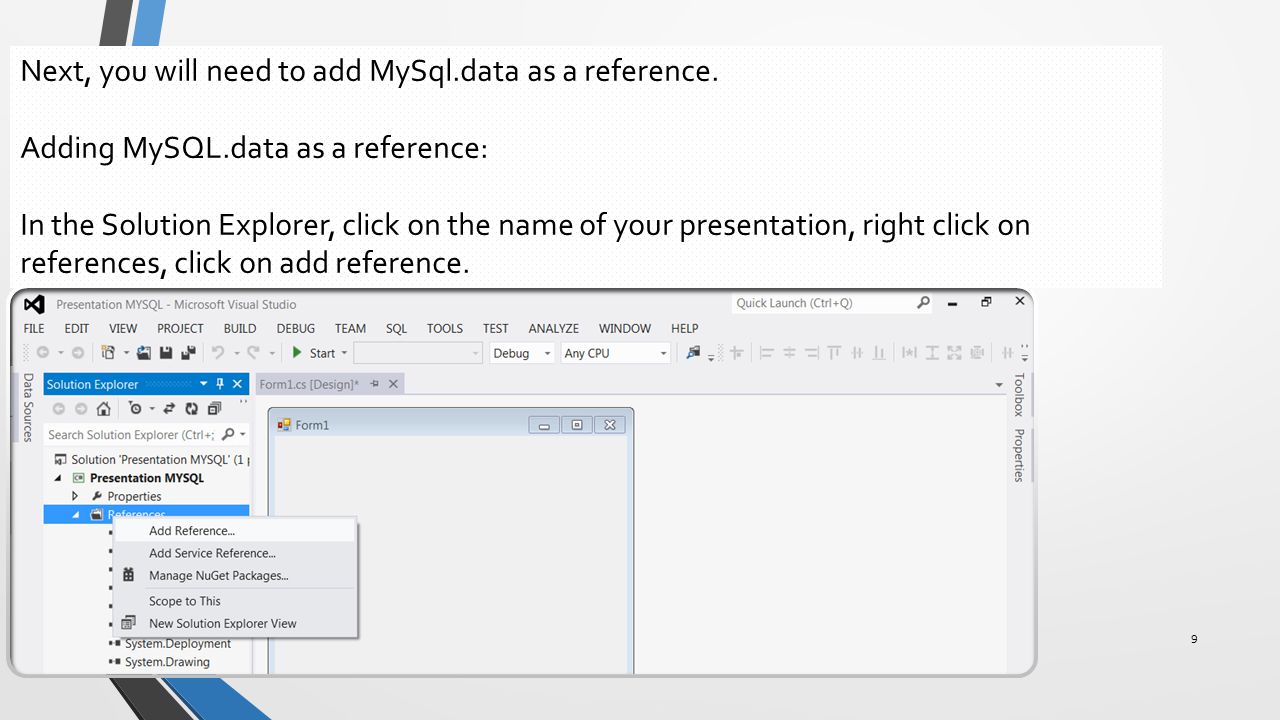Select Add Service Reference... menu entry

(235, 553)
